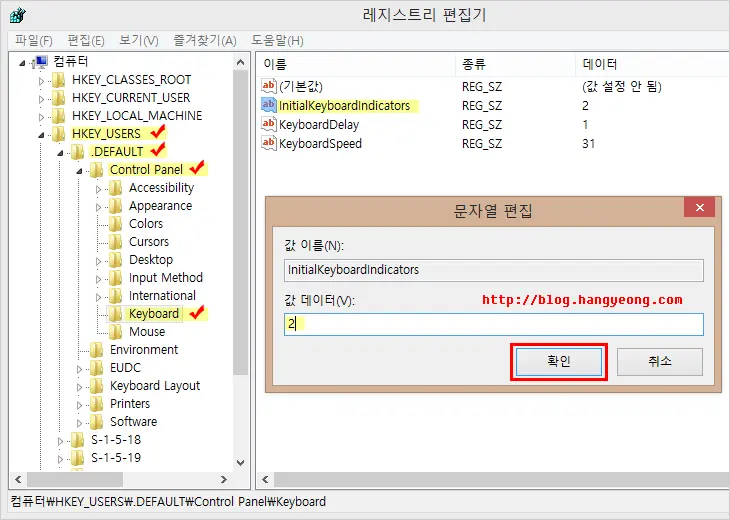Expand the Keyboard Layout node

point(79,387)
